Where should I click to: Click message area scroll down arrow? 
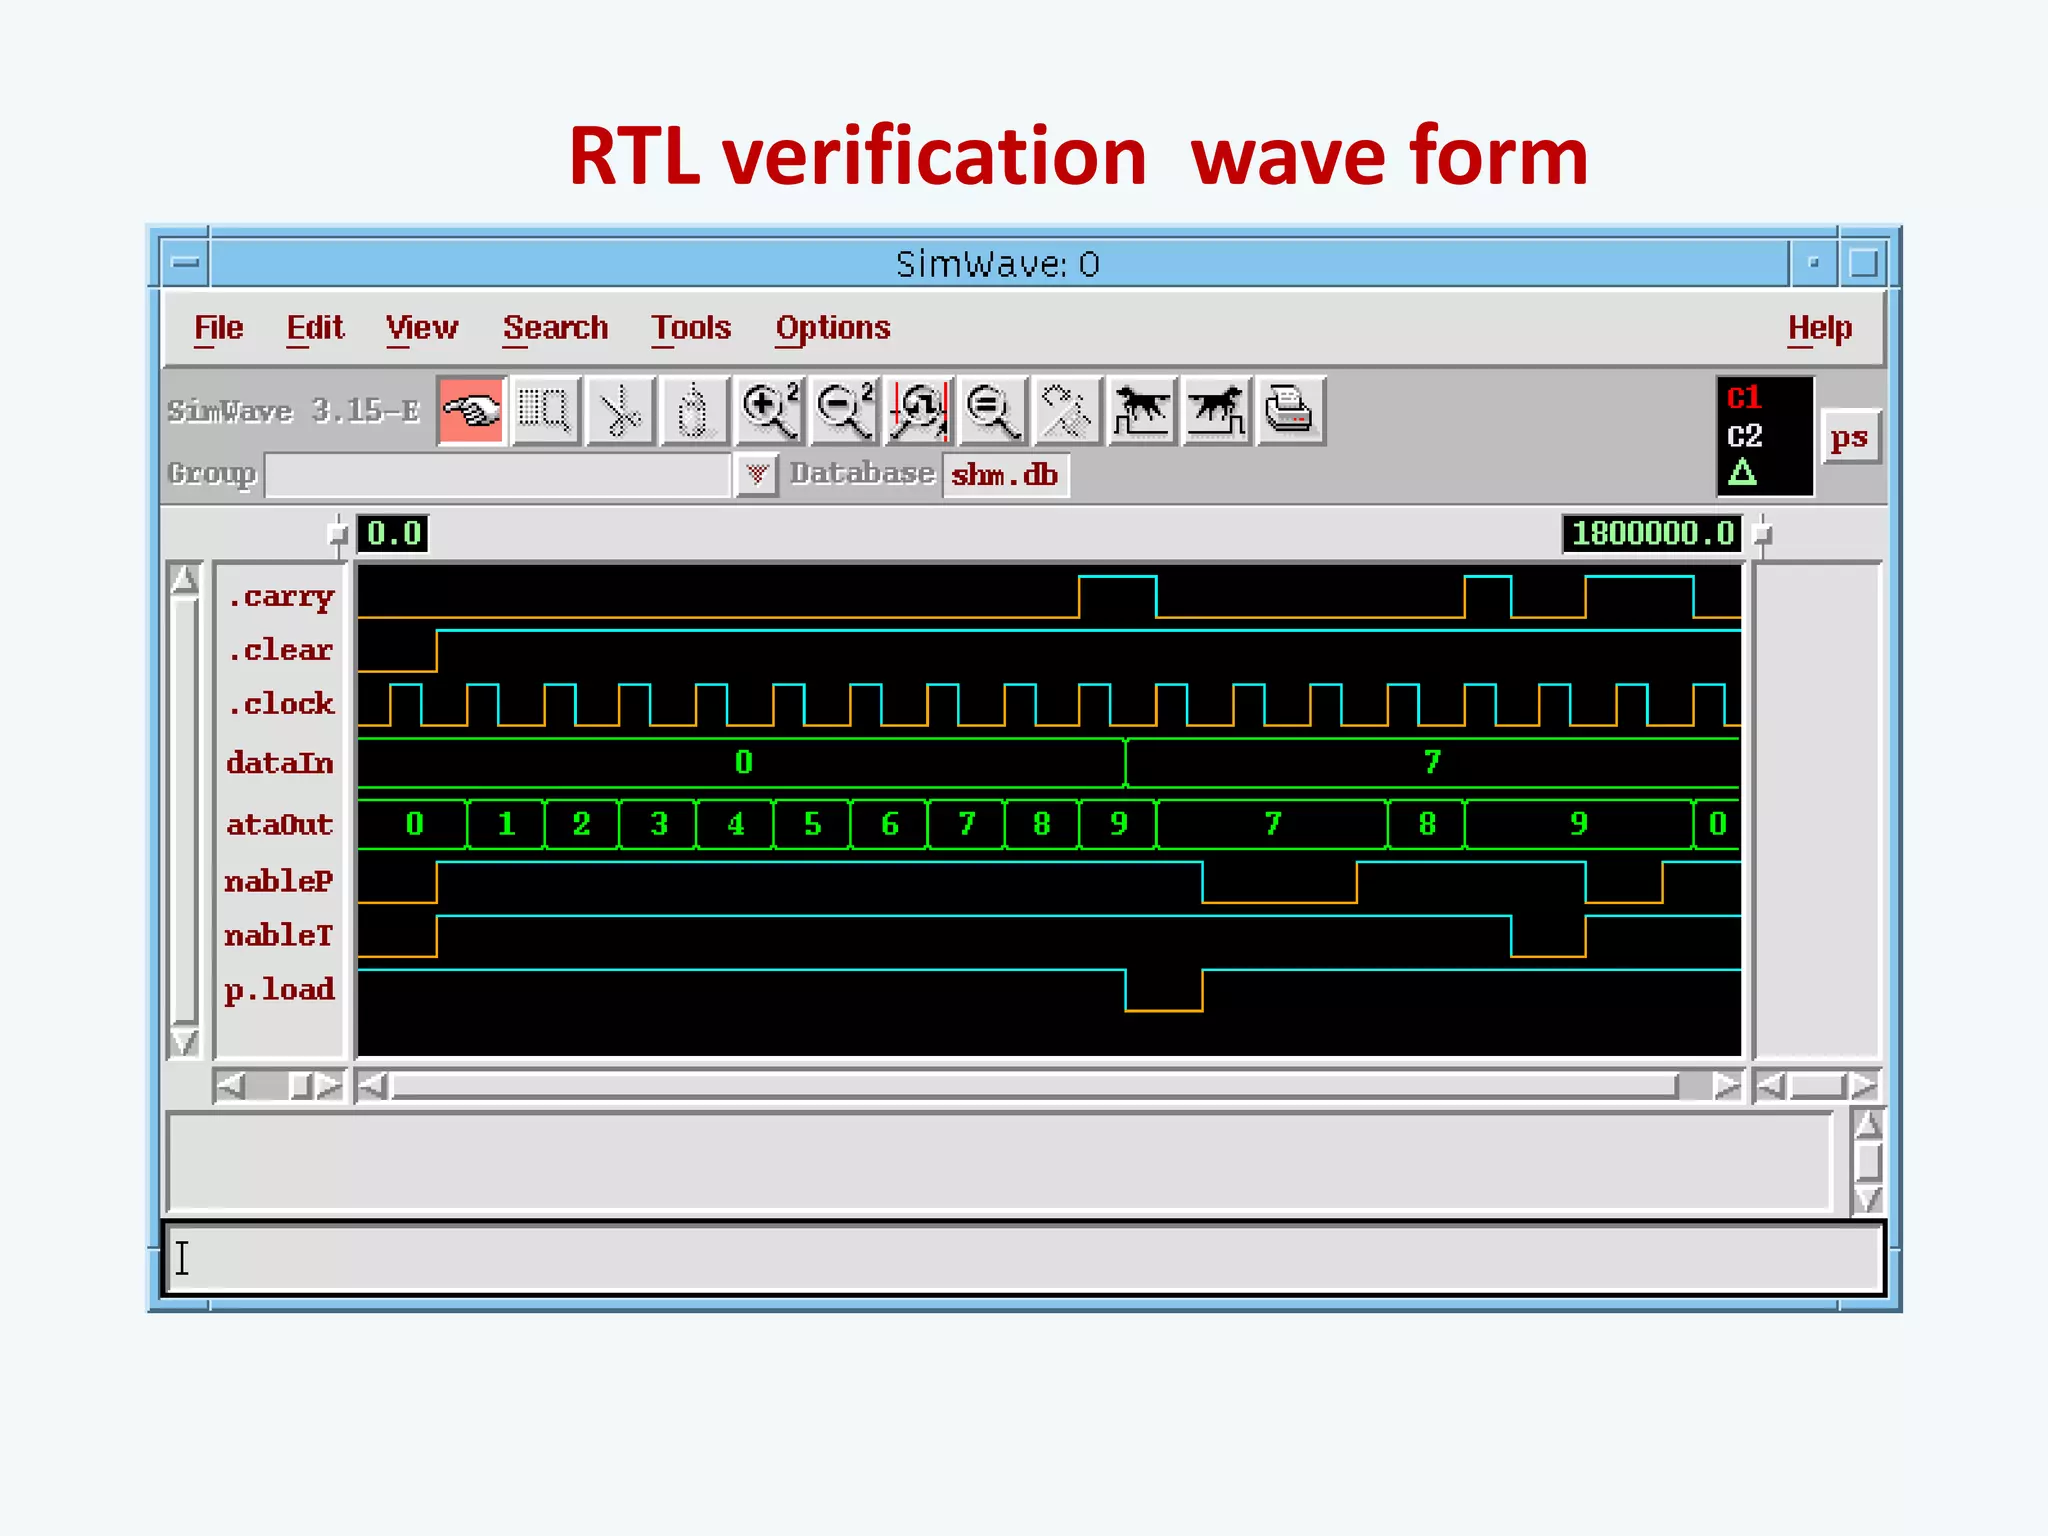tap(1868, 1198)
